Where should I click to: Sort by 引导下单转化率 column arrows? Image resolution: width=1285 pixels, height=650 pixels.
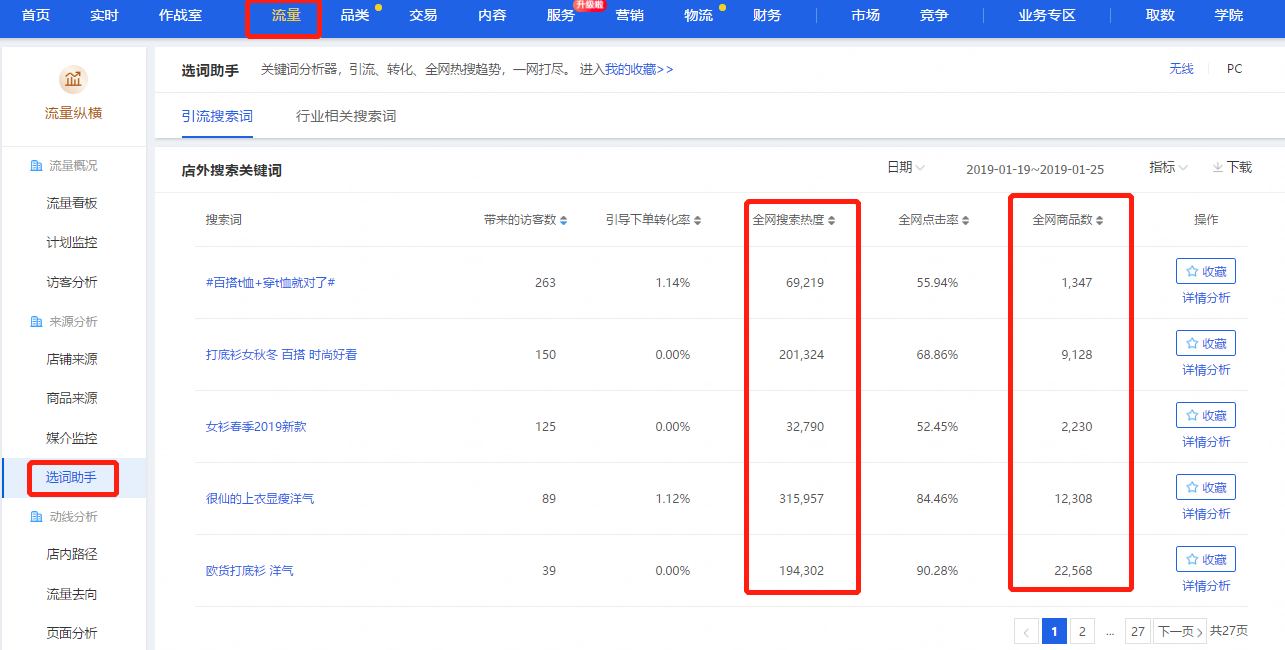pos(698,220)
